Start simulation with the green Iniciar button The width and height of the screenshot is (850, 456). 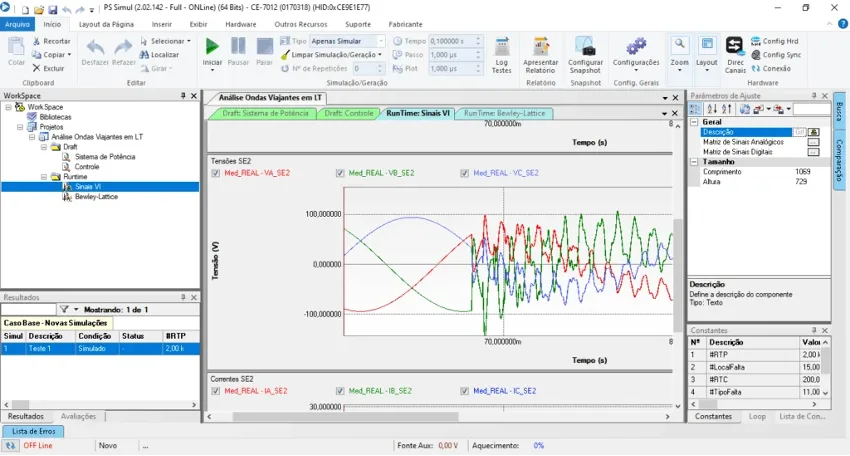tap(212, 53)
